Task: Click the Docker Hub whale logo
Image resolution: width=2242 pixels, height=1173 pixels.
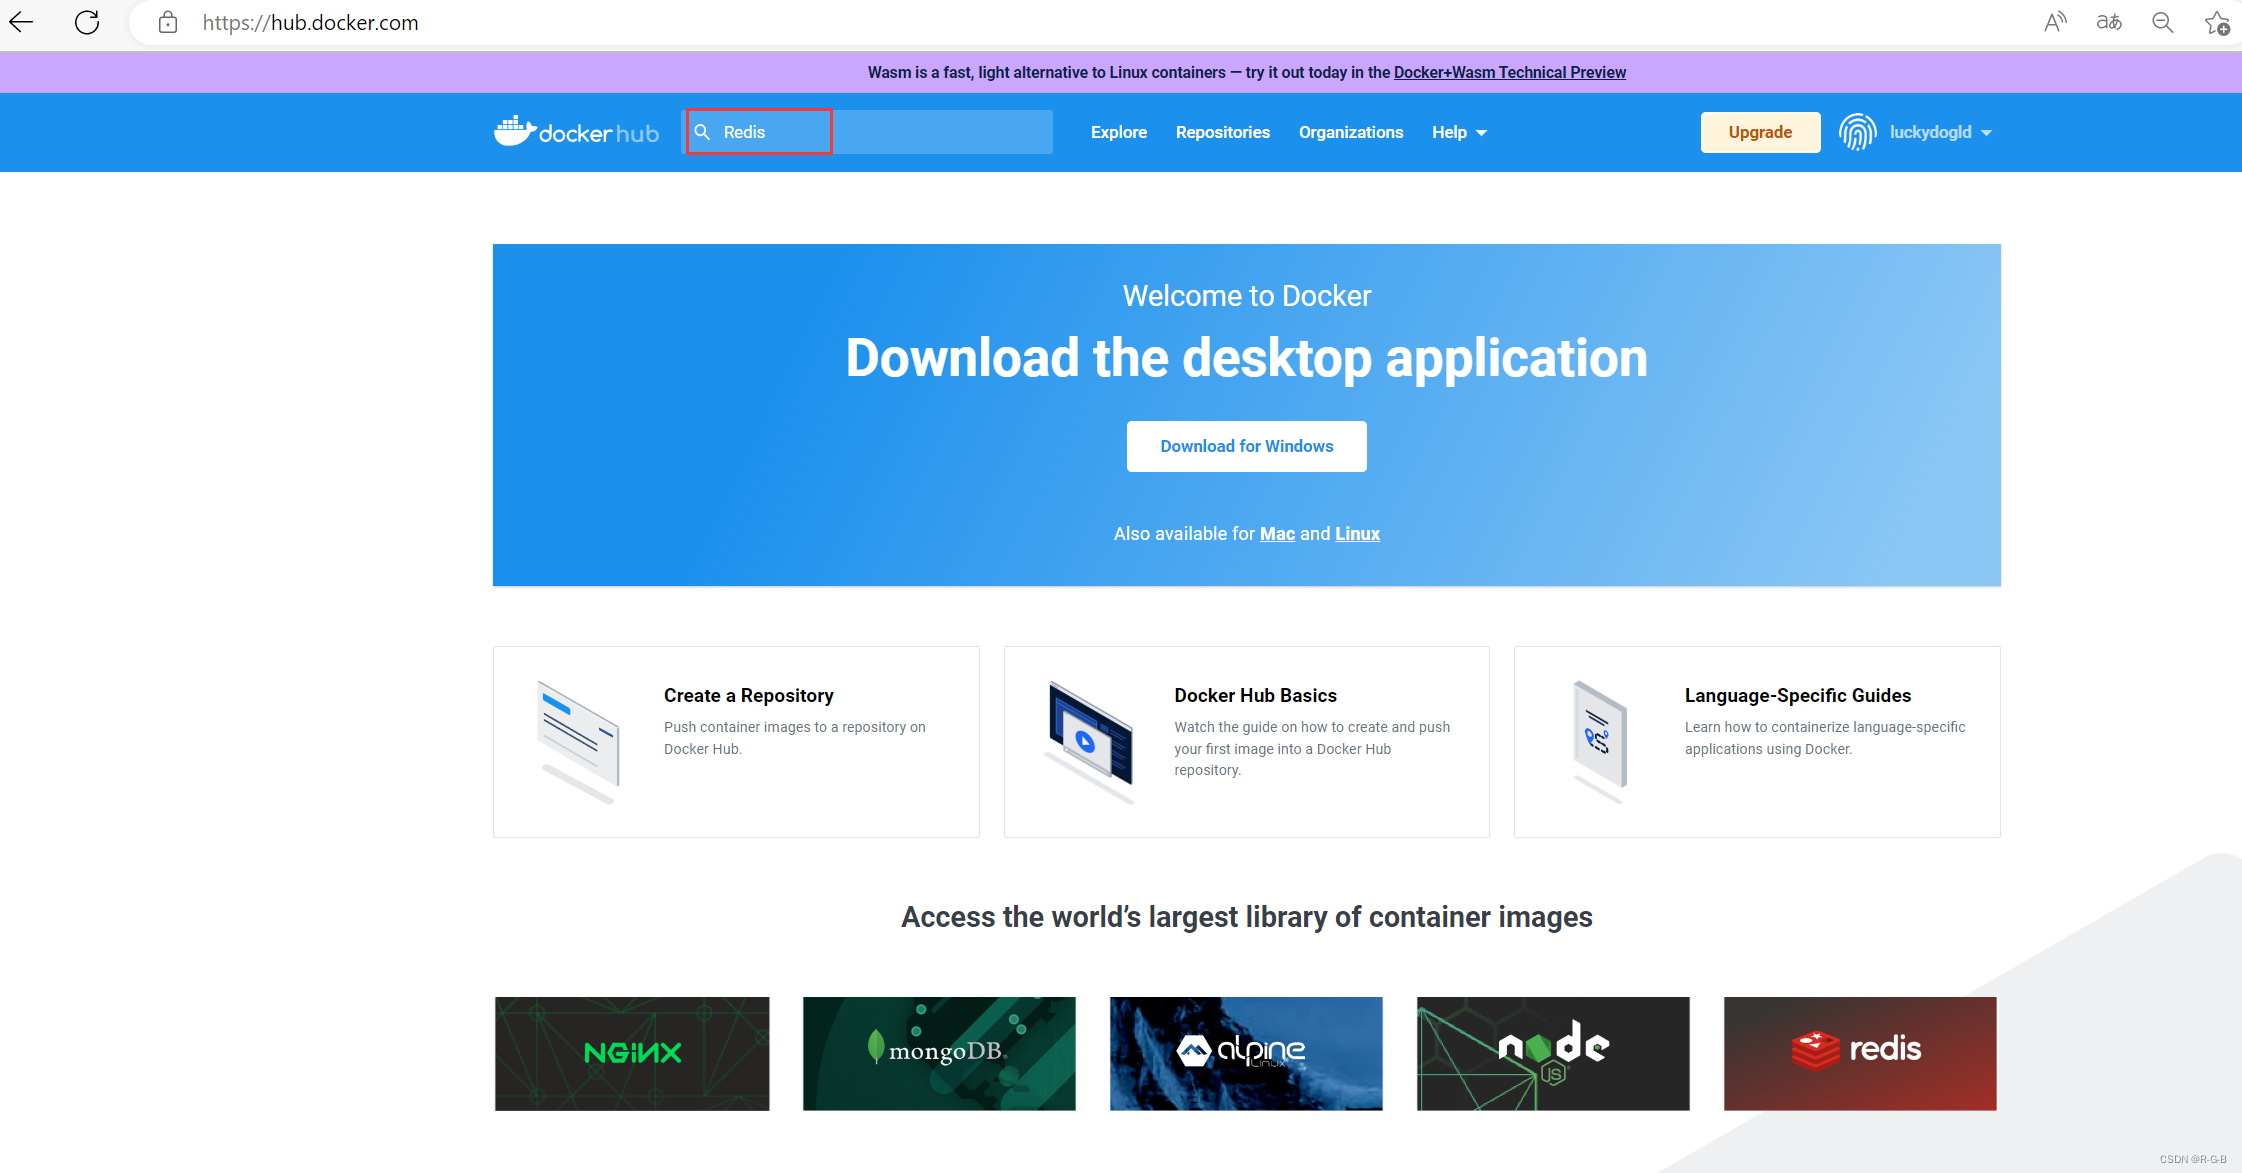Action: tap(576, 132)
